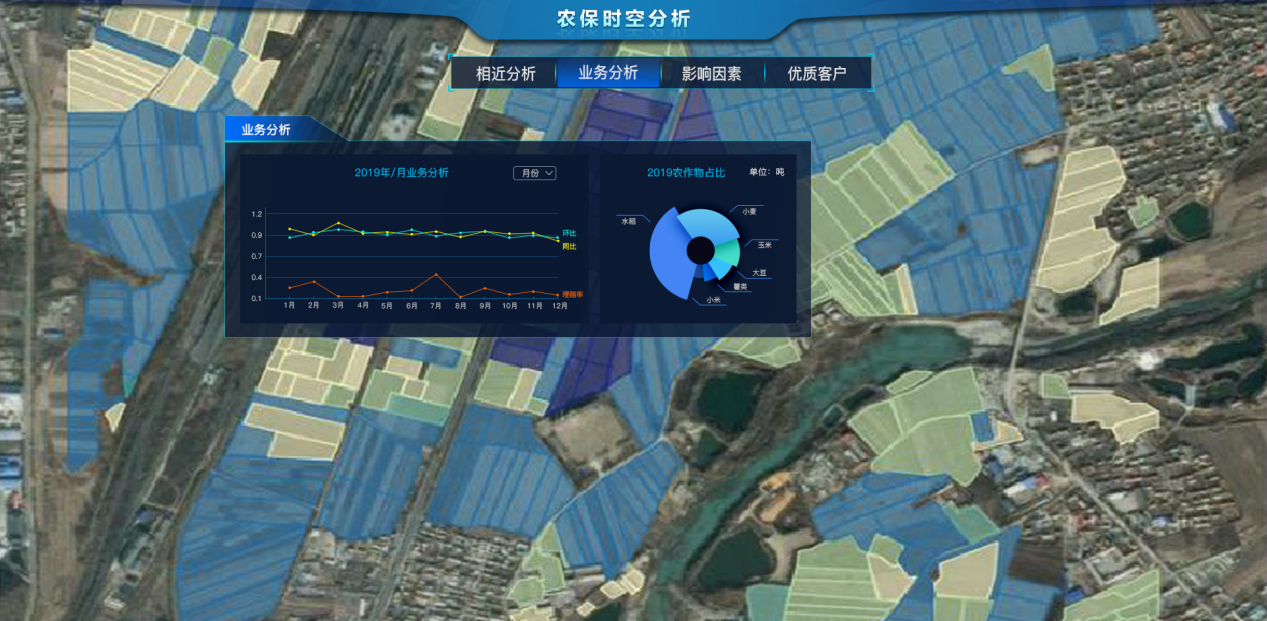Select the 小米 label under the pie
This screenshot has width=1267, height=621.
(x=713, y=299)
